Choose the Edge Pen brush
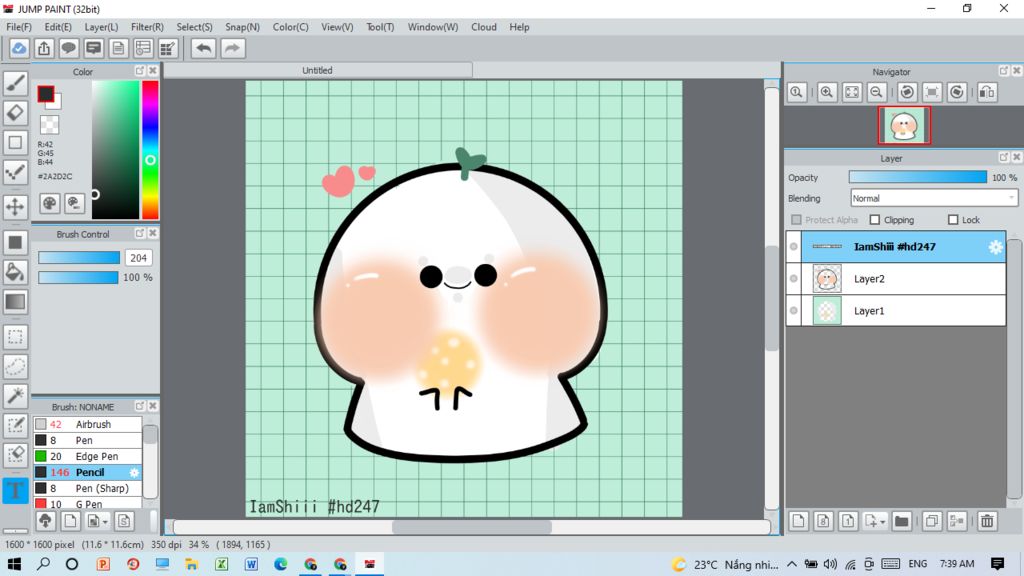Viewport: 1024px width, 576px height. [88, 456]
